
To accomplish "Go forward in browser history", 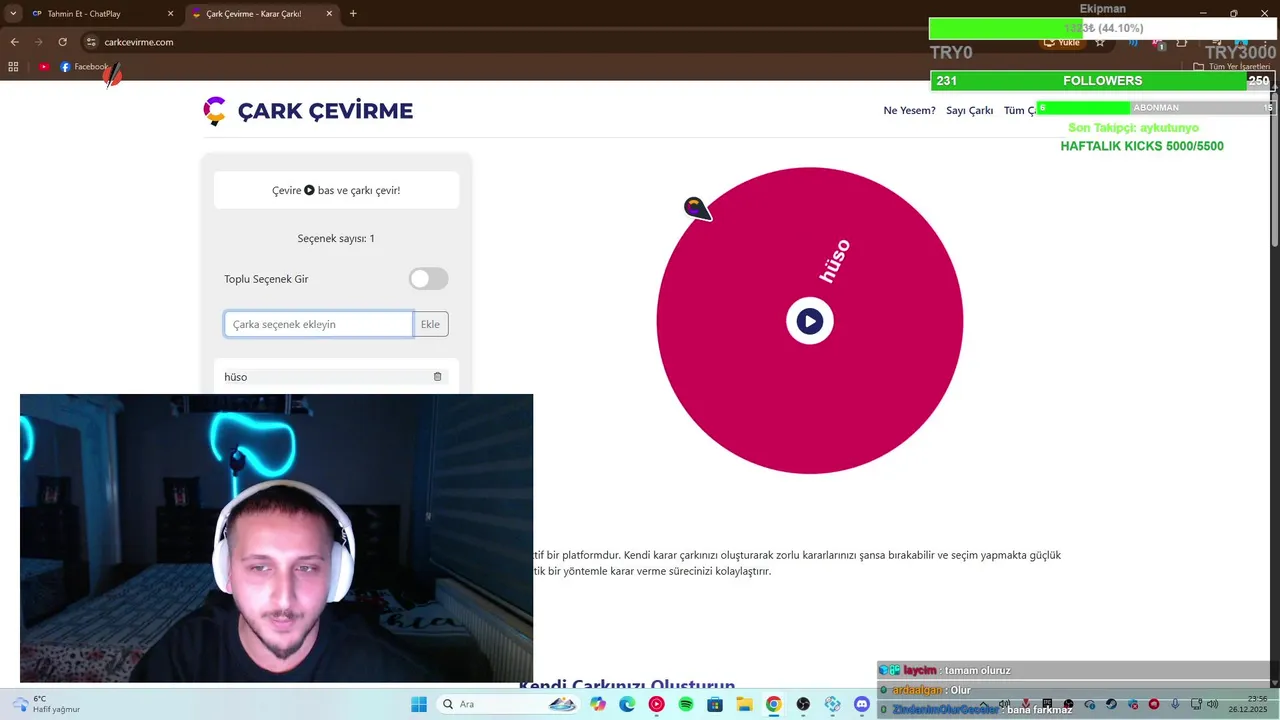I will point(38,42).
